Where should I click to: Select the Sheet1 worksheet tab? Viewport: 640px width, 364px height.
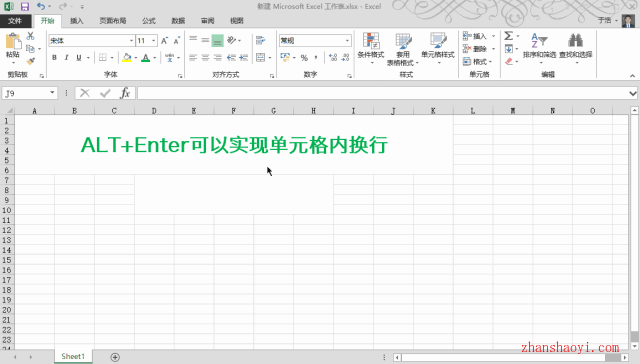[x=73, y=356]
